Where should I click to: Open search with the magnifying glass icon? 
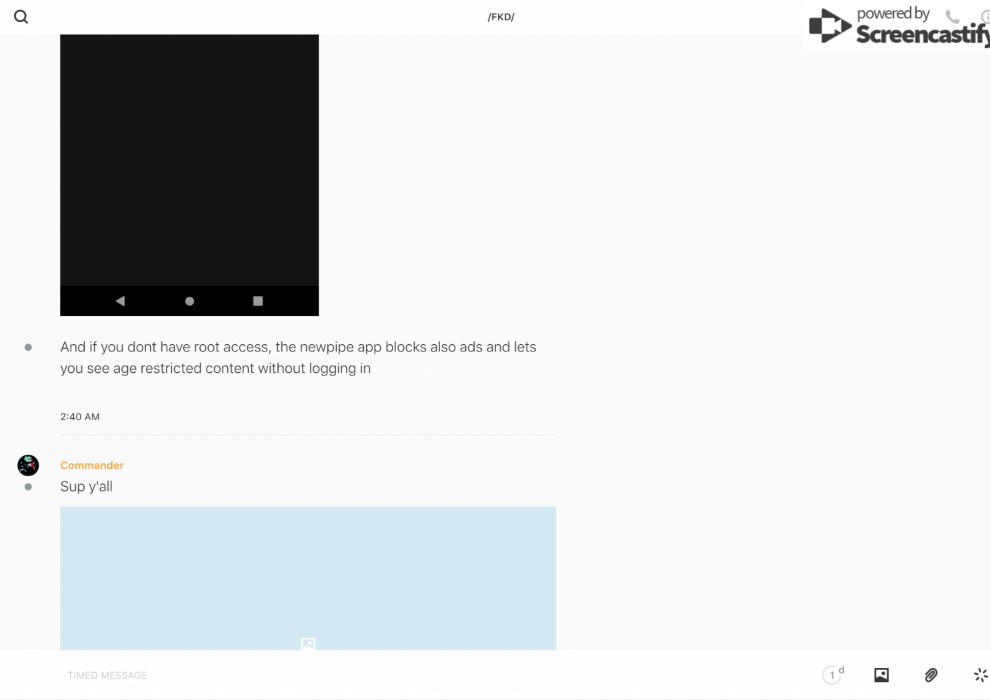(20, 17)
